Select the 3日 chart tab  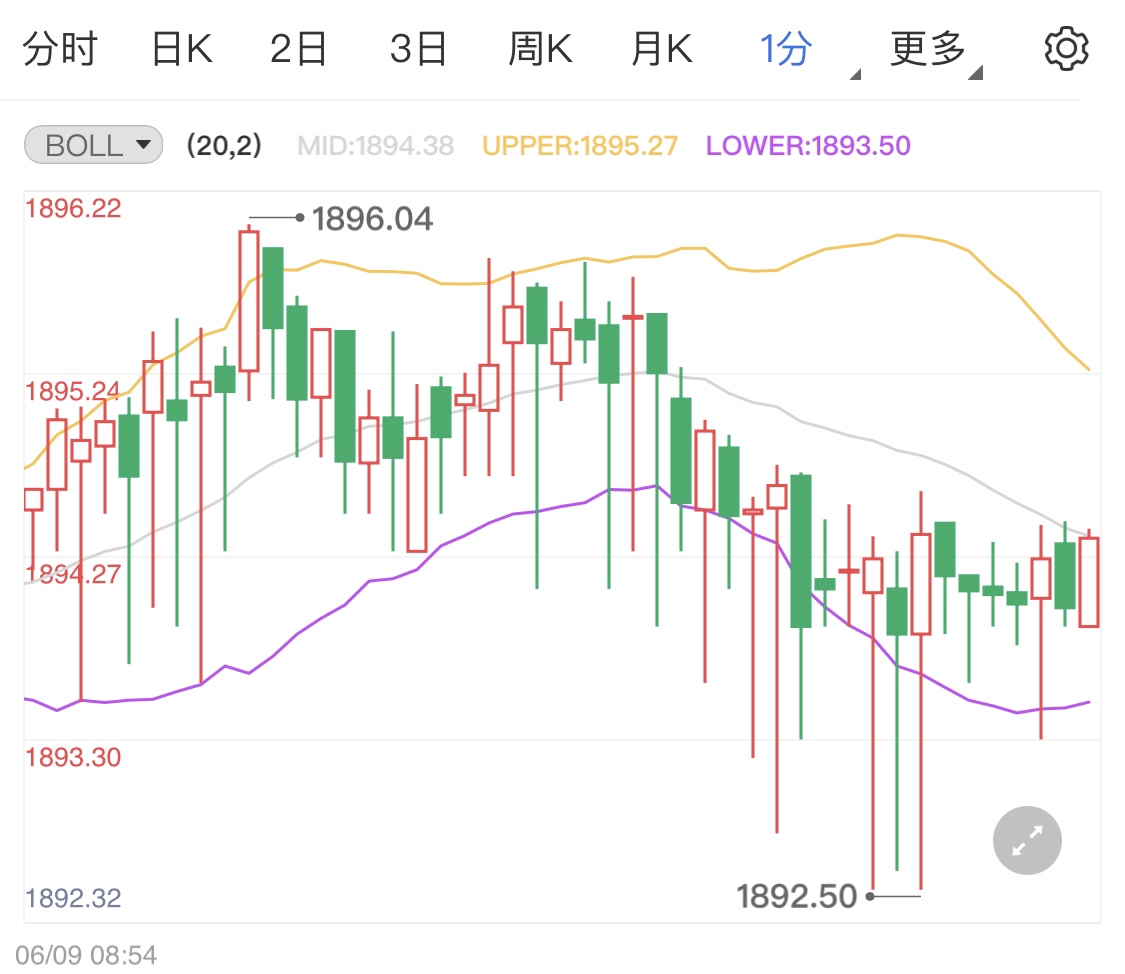[x=418, y=49]
